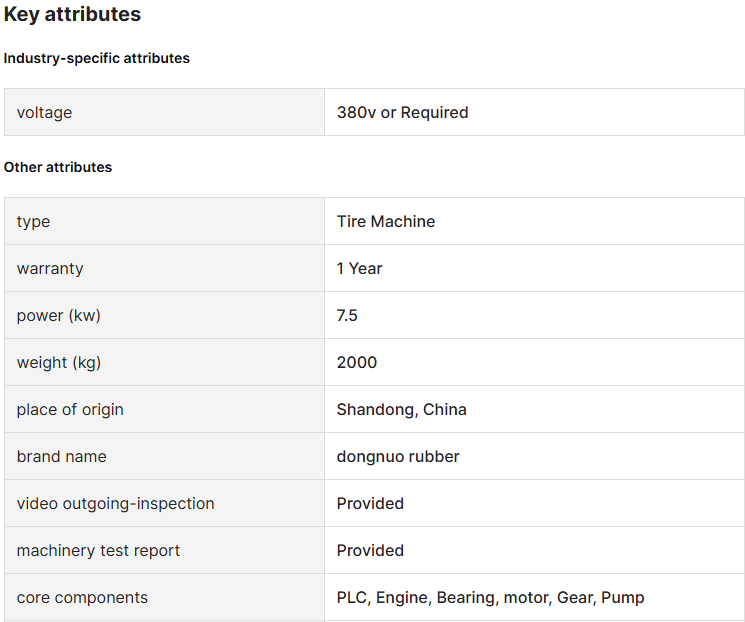This screenshot has width=745, height=622.
Task: Click the dongnuo rubber brand value
Action: coord(398,457)
